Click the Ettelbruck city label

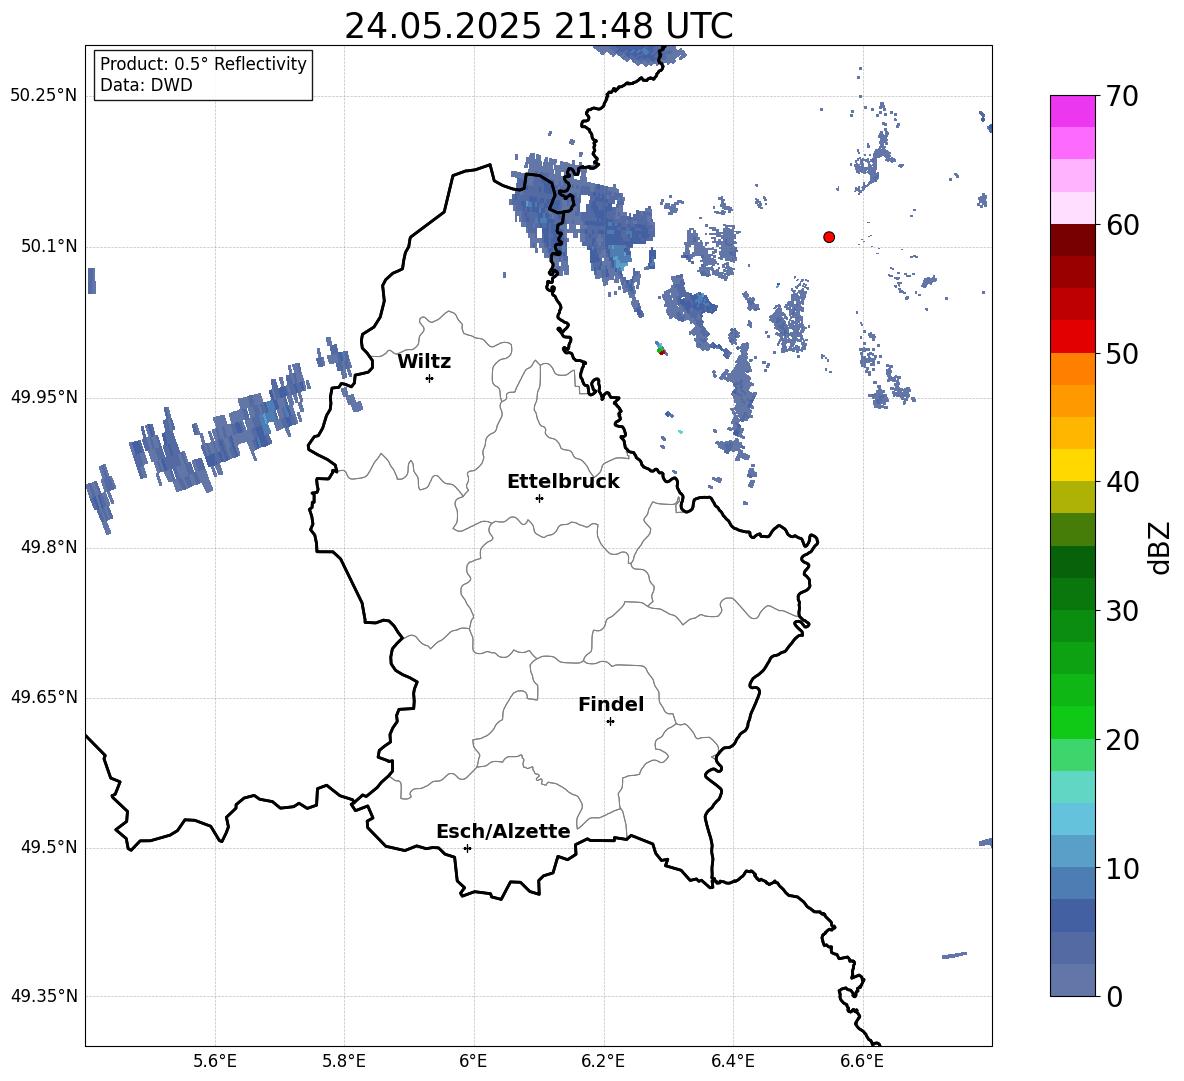[563, 482]
